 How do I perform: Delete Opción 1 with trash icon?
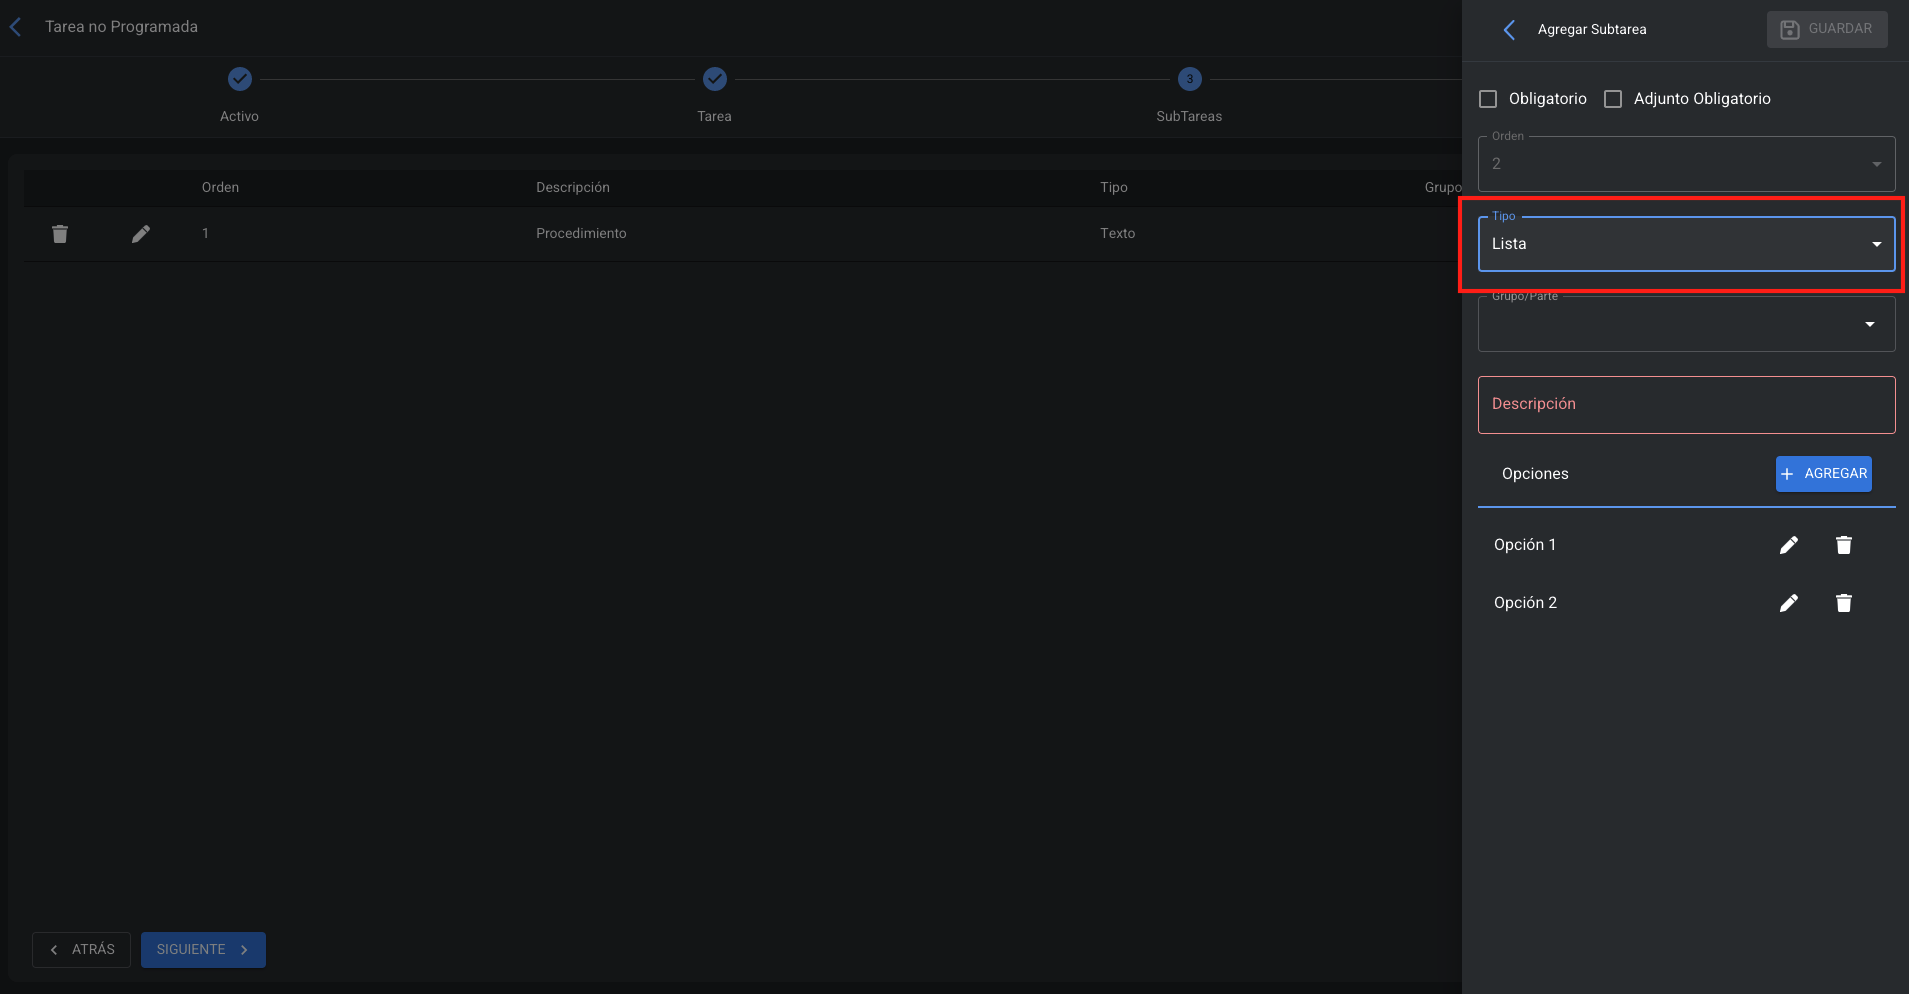point(1843,545)
